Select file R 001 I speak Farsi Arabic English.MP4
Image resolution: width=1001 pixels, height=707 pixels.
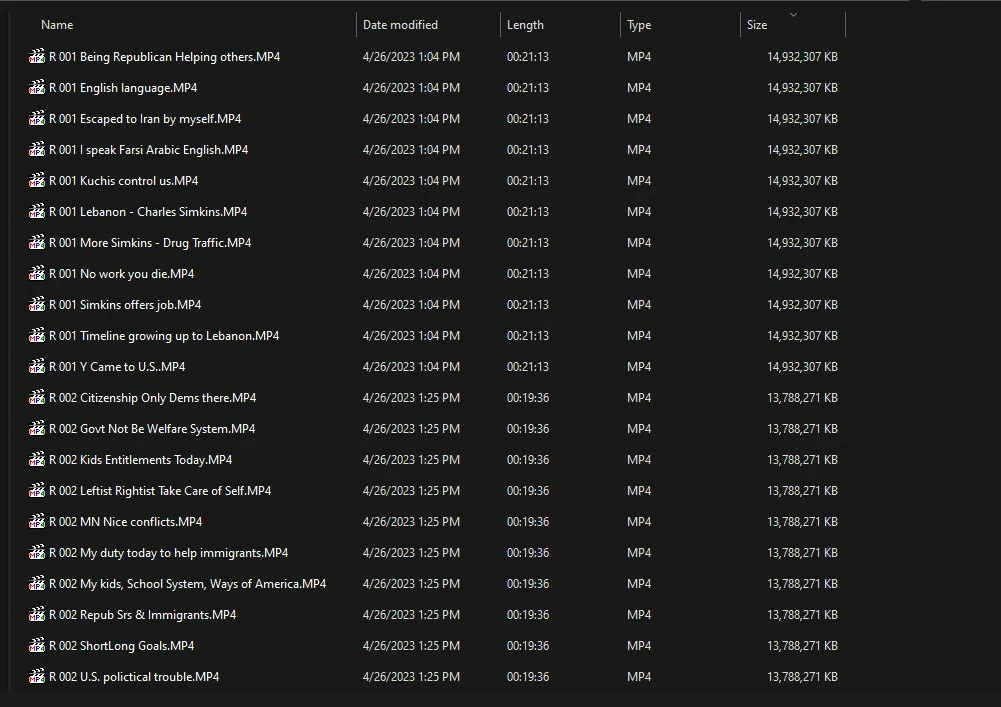point(149,149)
